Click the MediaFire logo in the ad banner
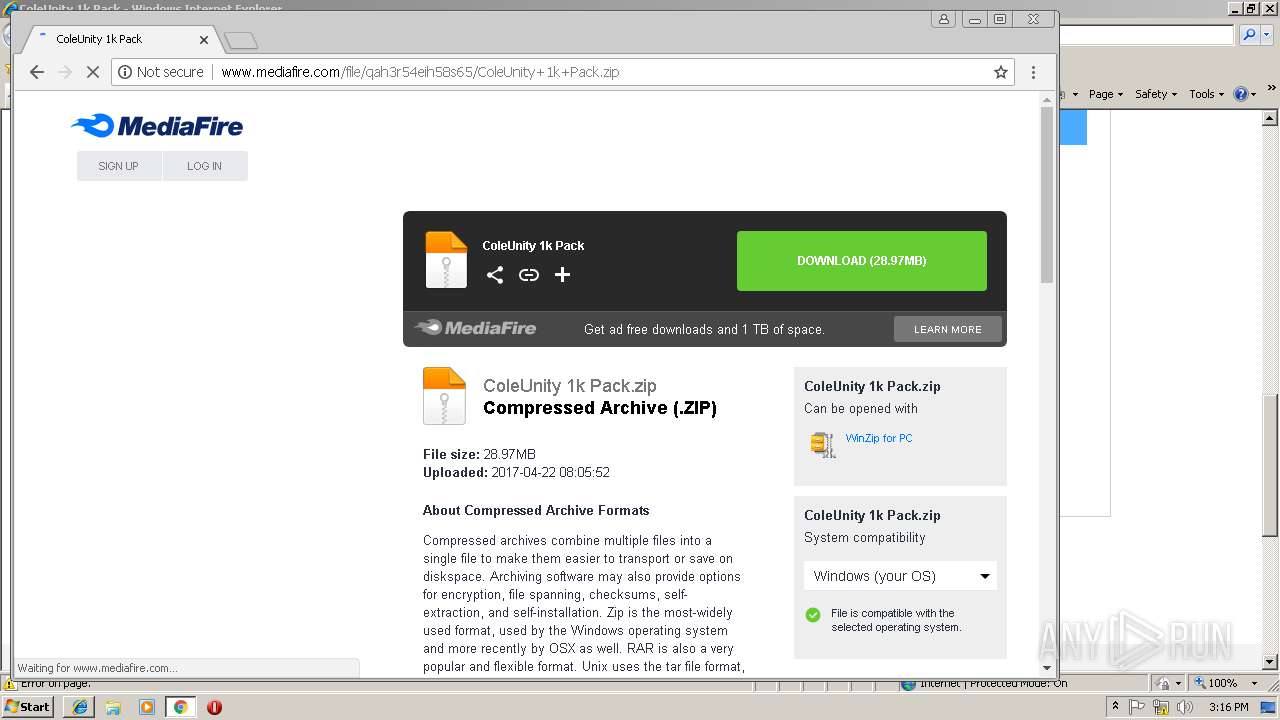 (476, 328)
